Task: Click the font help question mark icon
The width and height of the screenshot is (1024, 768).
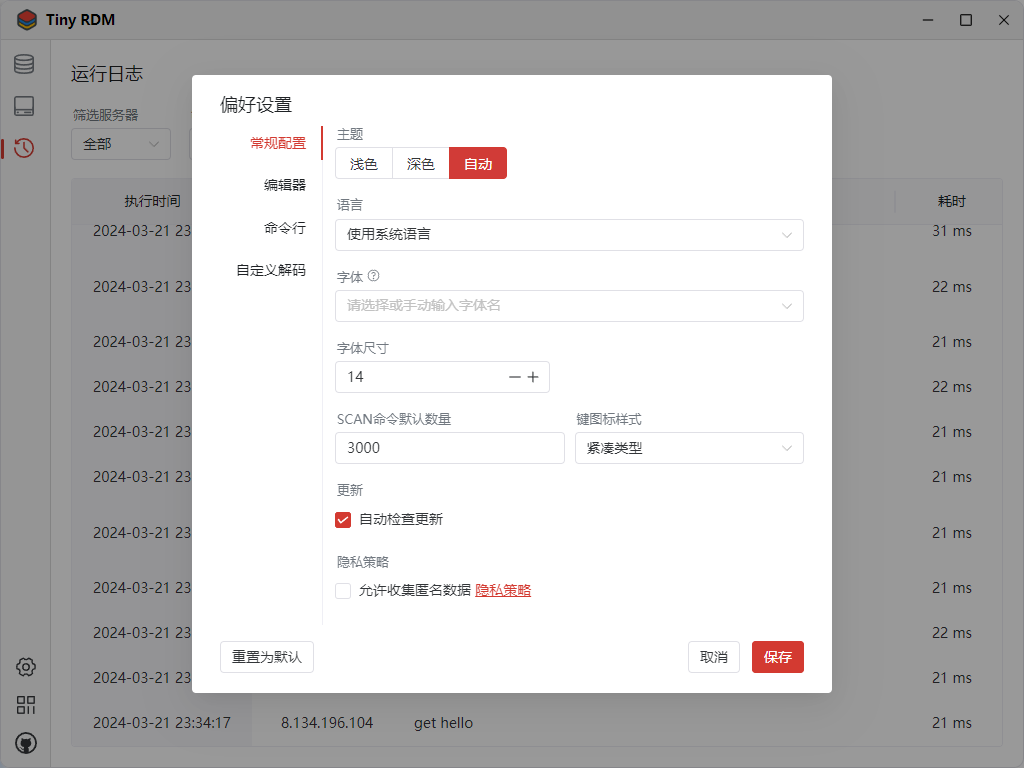Action: pos(374,276)
